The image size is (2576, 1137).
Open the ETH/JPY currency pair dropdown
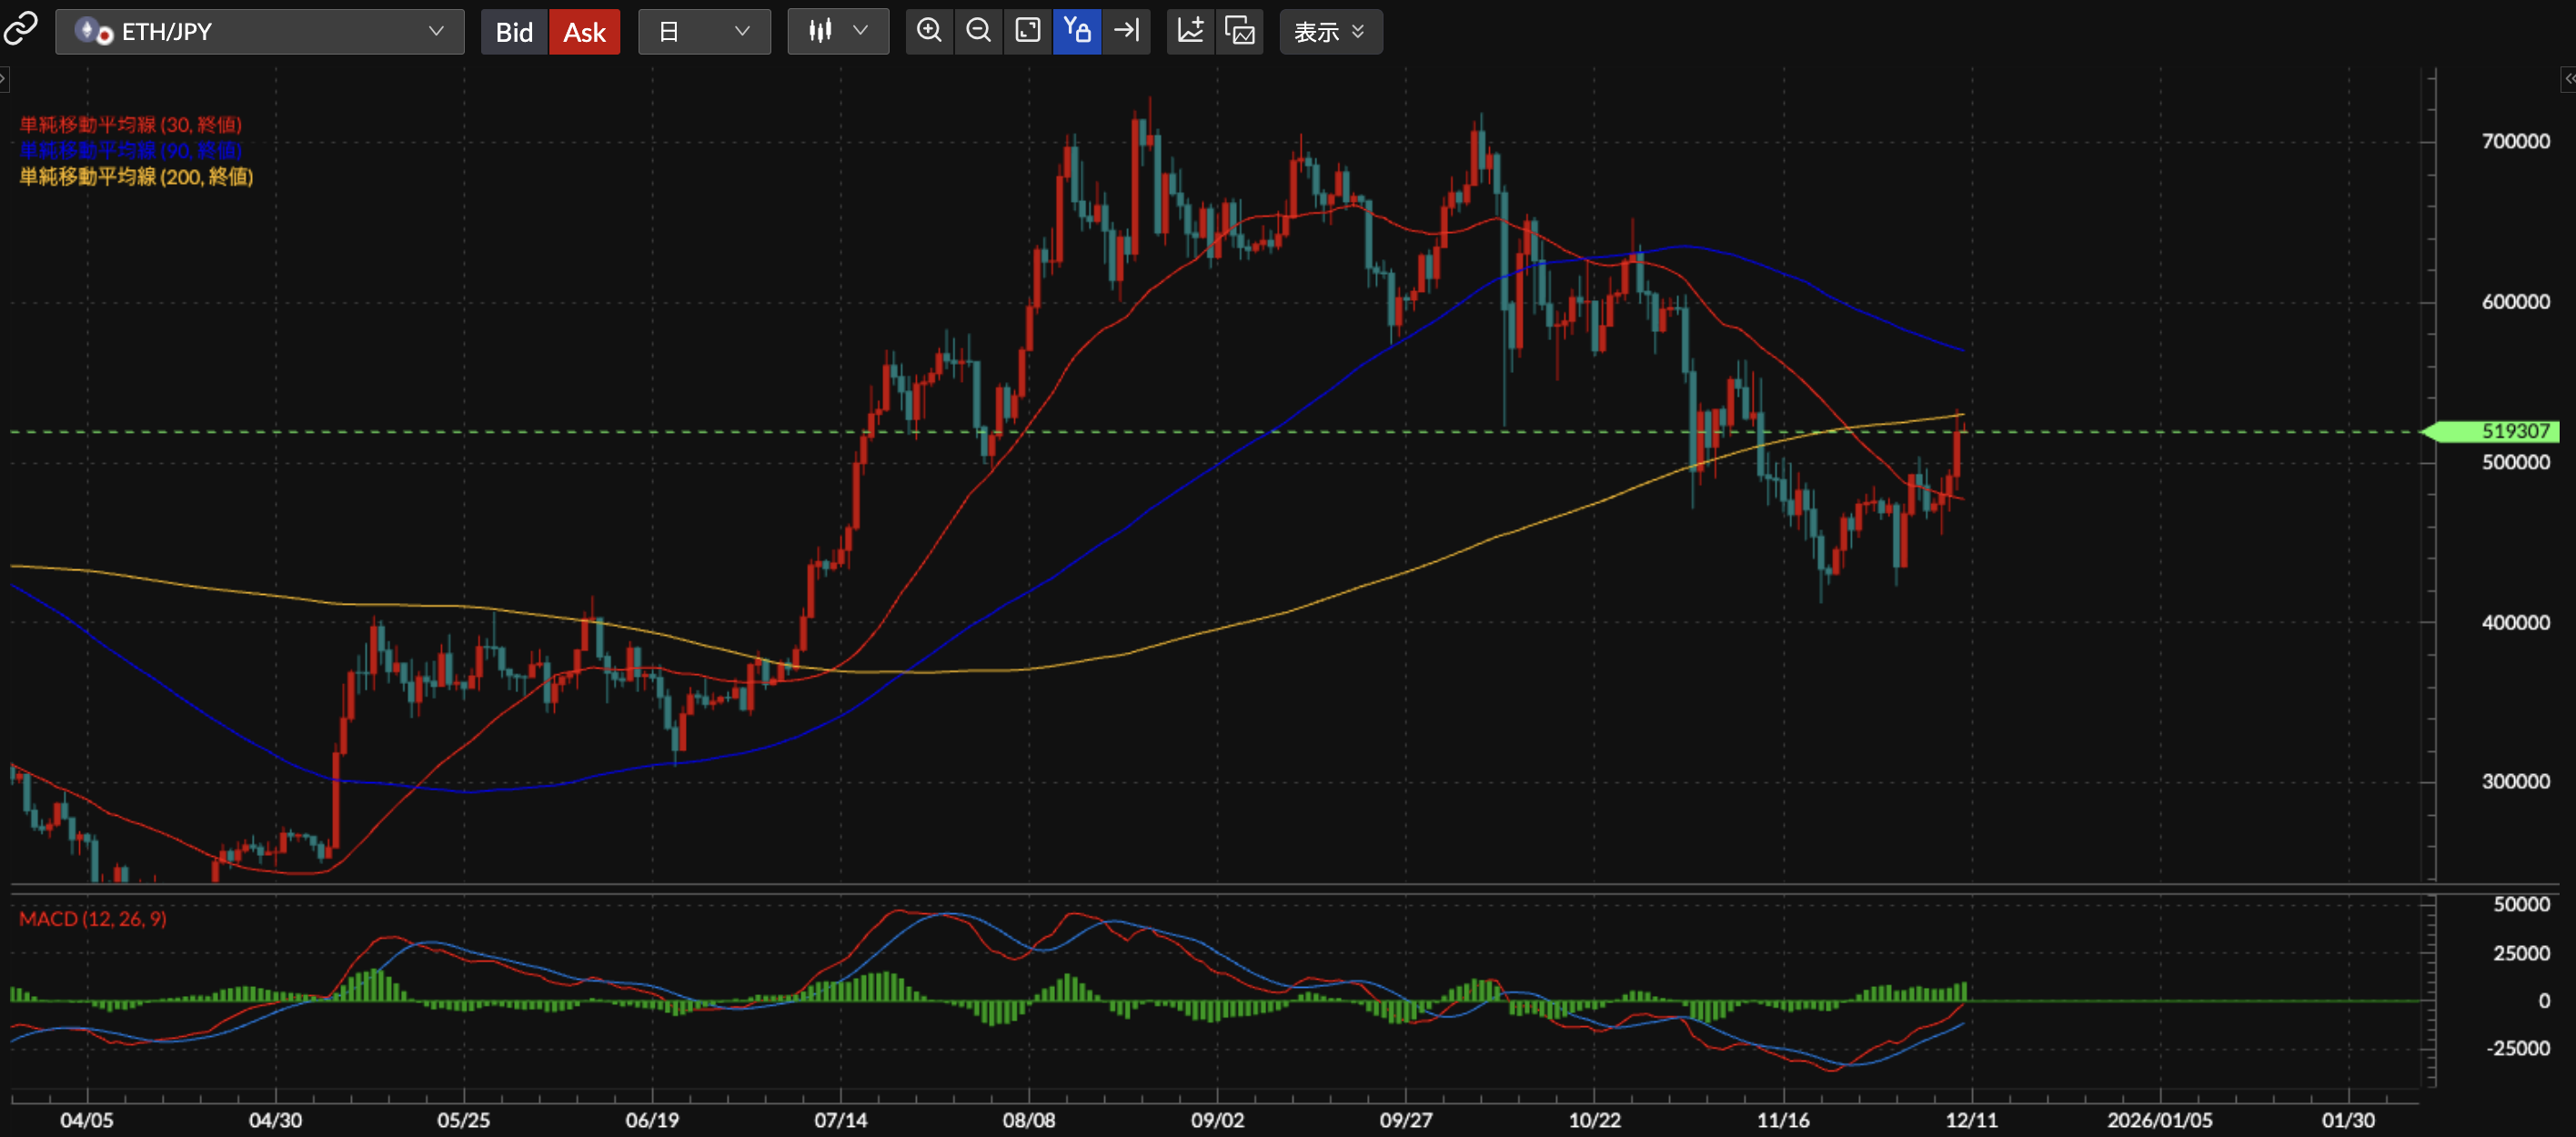coord(259,32)
